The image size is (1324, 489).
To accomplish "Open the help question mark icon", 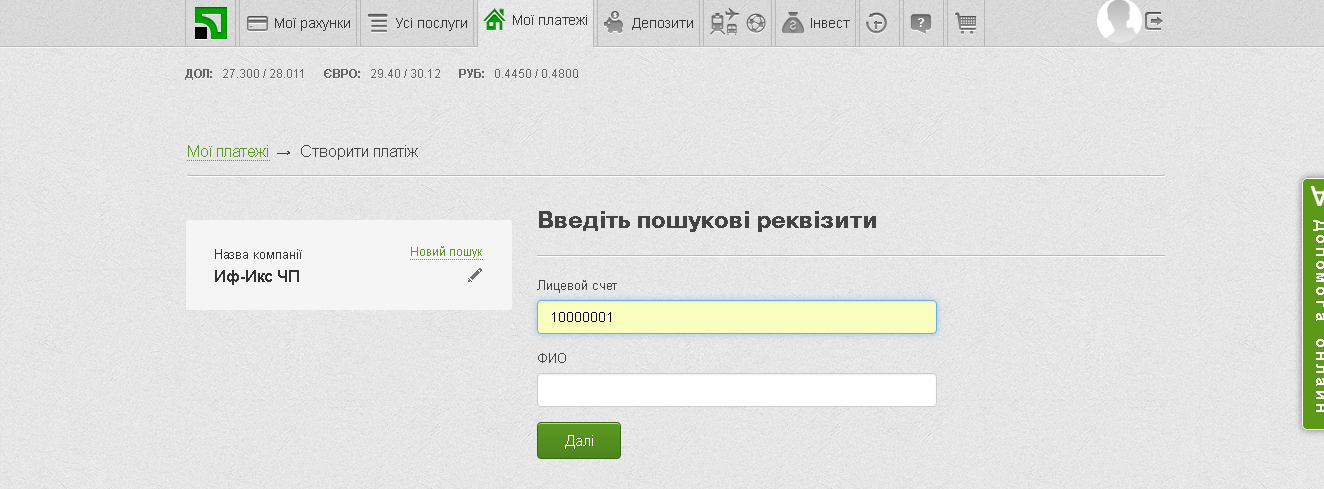I will [922, 23].
